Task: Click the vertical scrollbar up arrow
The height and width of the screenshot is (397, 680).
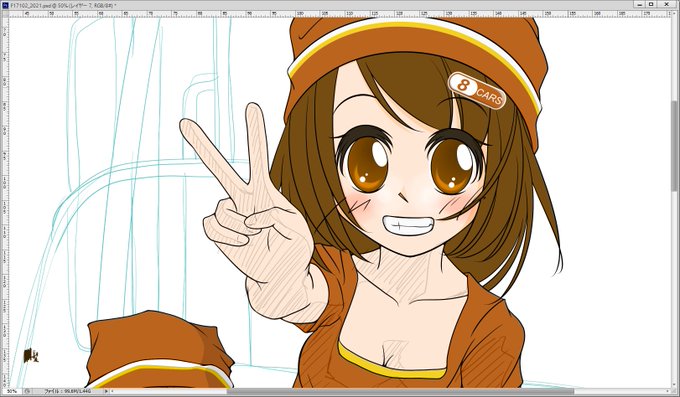Action: (674, 14)
